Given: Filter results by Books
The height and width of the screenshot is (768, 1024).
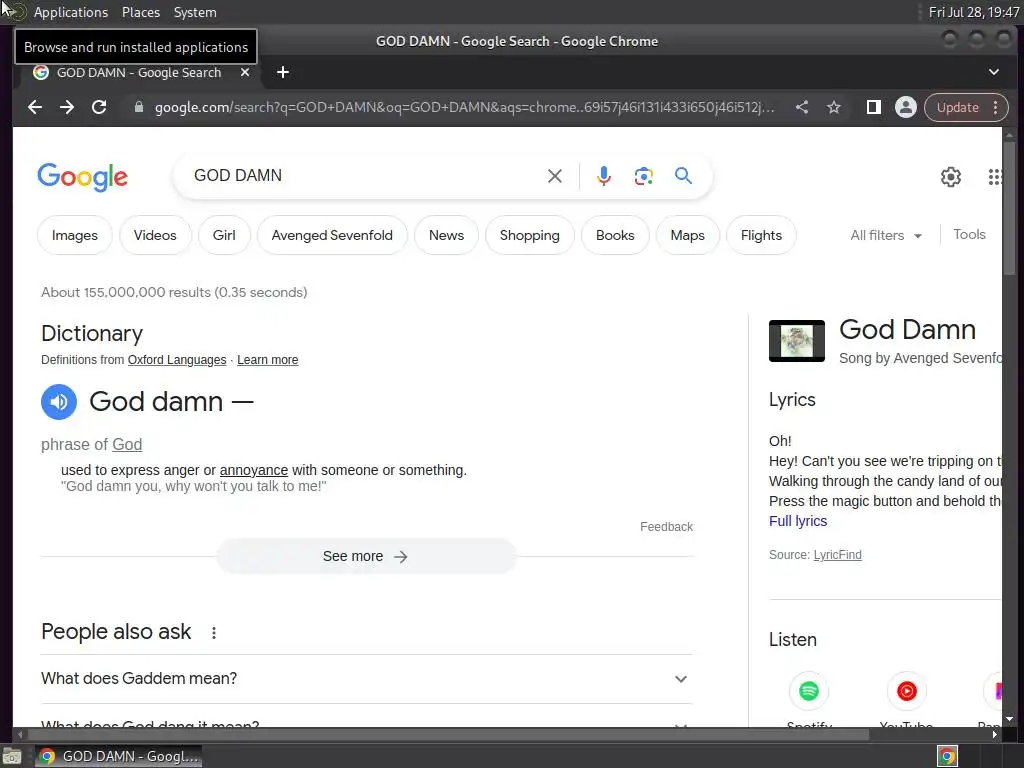Looking at the screenshot, I should [x=615, y=235].
